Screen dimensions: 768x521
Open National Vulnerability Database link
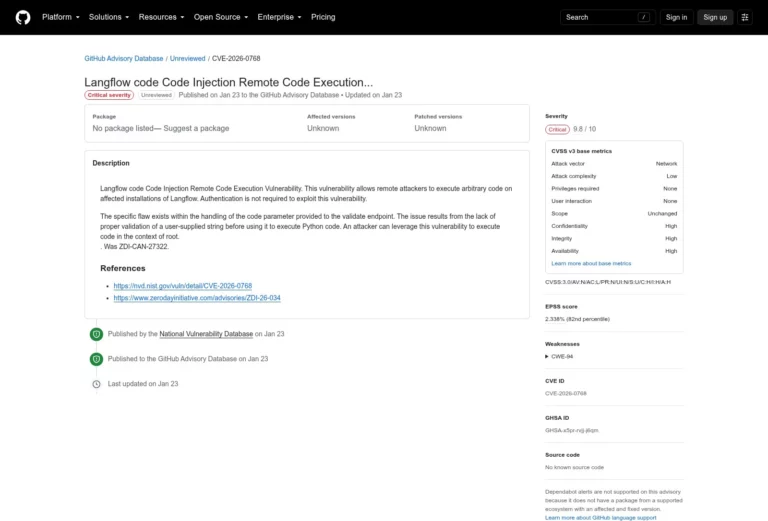click(x=206, y=334)
